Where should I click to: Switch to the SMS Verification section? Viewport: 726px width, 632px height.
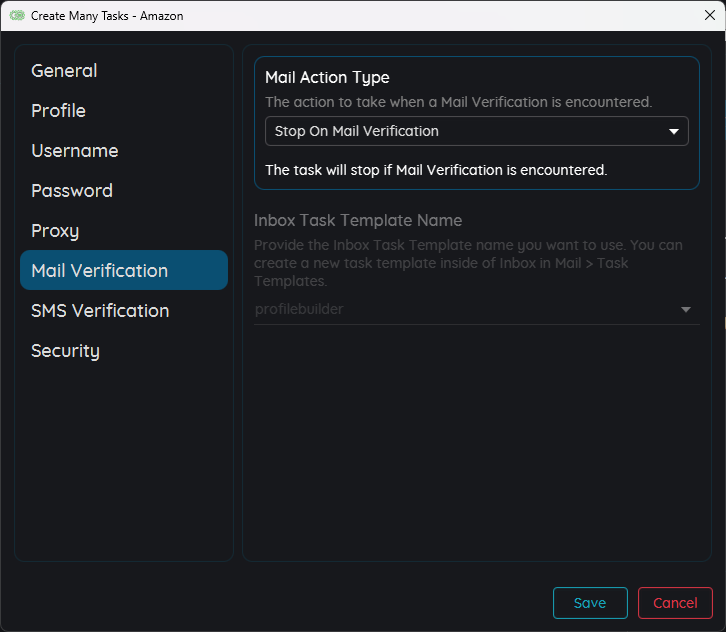pyautogui.click(x=100, y=311)
